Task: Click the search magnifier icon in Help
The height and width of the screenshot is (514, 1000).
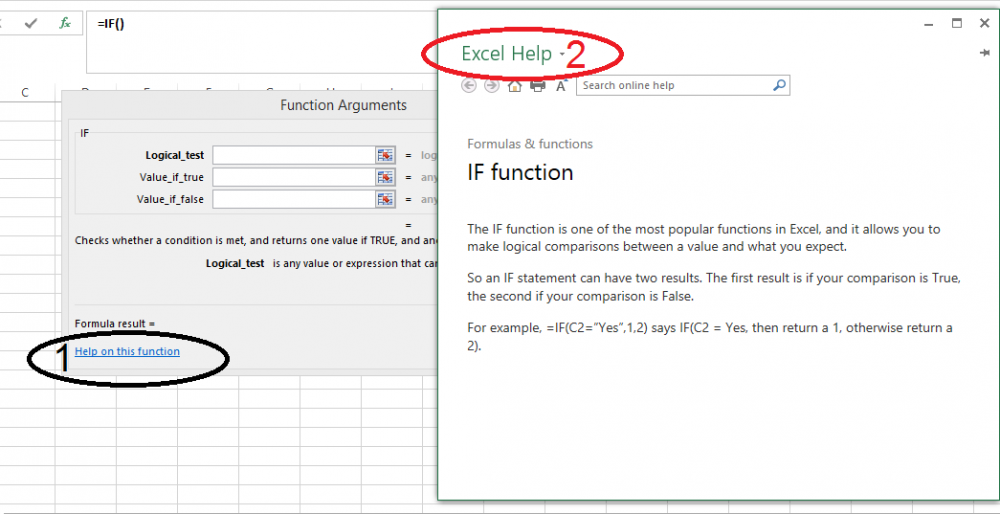Action: pyautogui.click(x=780, y=85)
